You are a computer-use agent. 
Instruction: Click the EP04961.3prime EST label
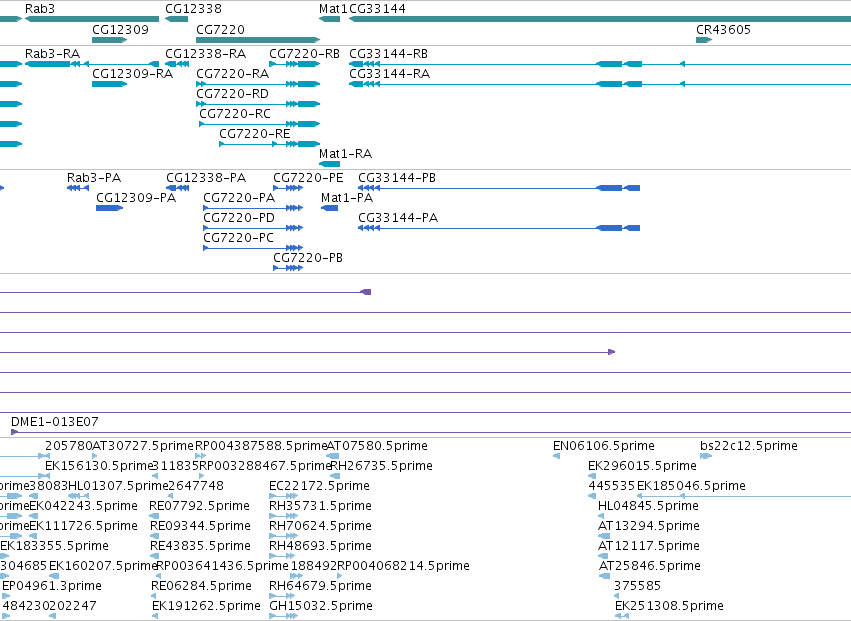pos(52,586)
